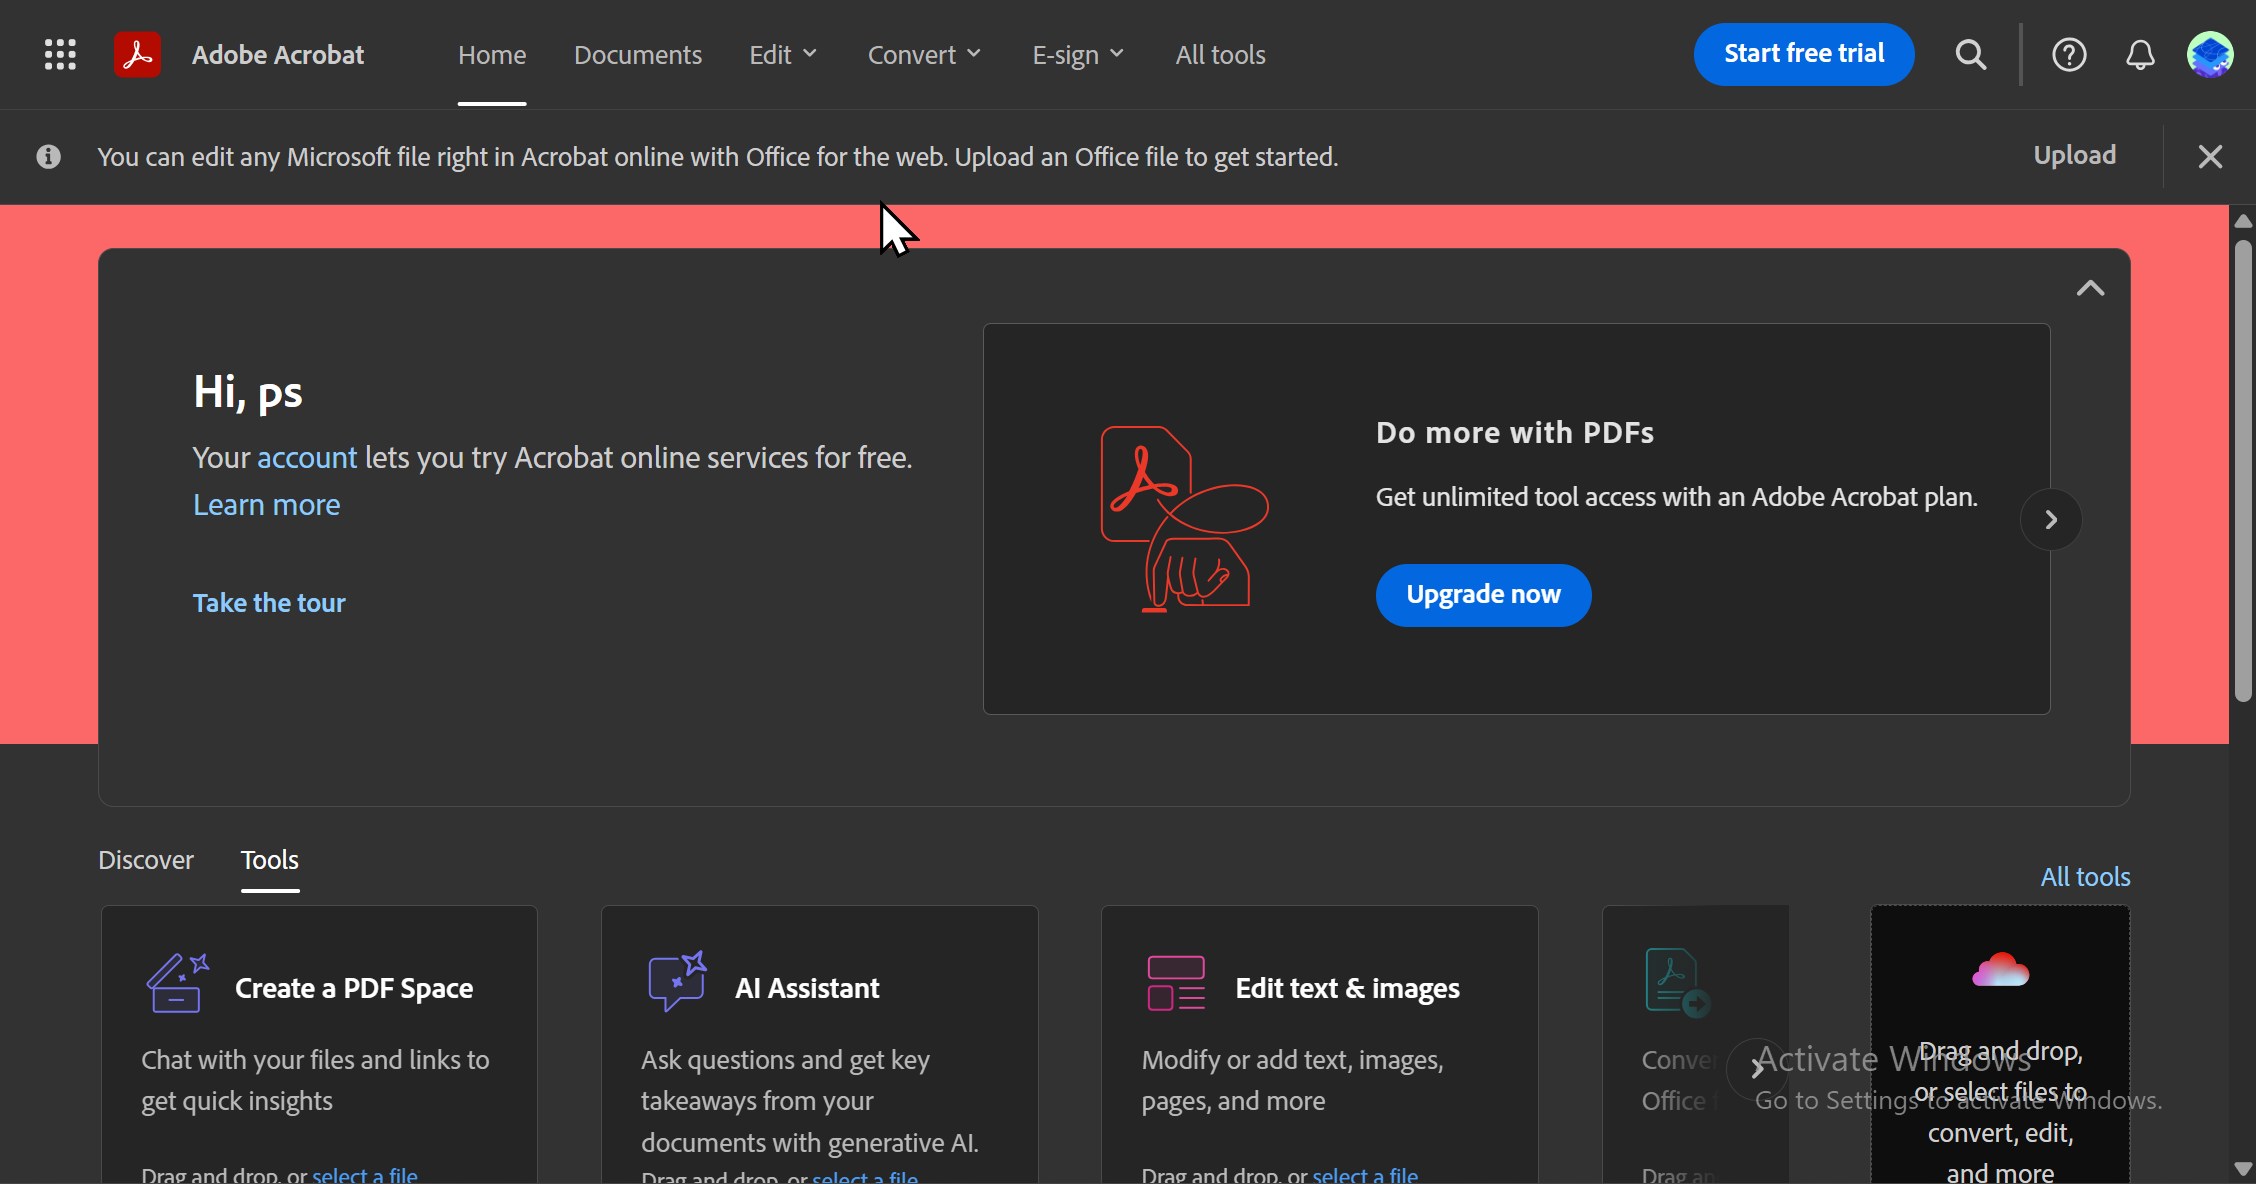Open the Adobe apps grid launcher
The width and height of the screenshot is (2256, 1184).
click(60, 54)
